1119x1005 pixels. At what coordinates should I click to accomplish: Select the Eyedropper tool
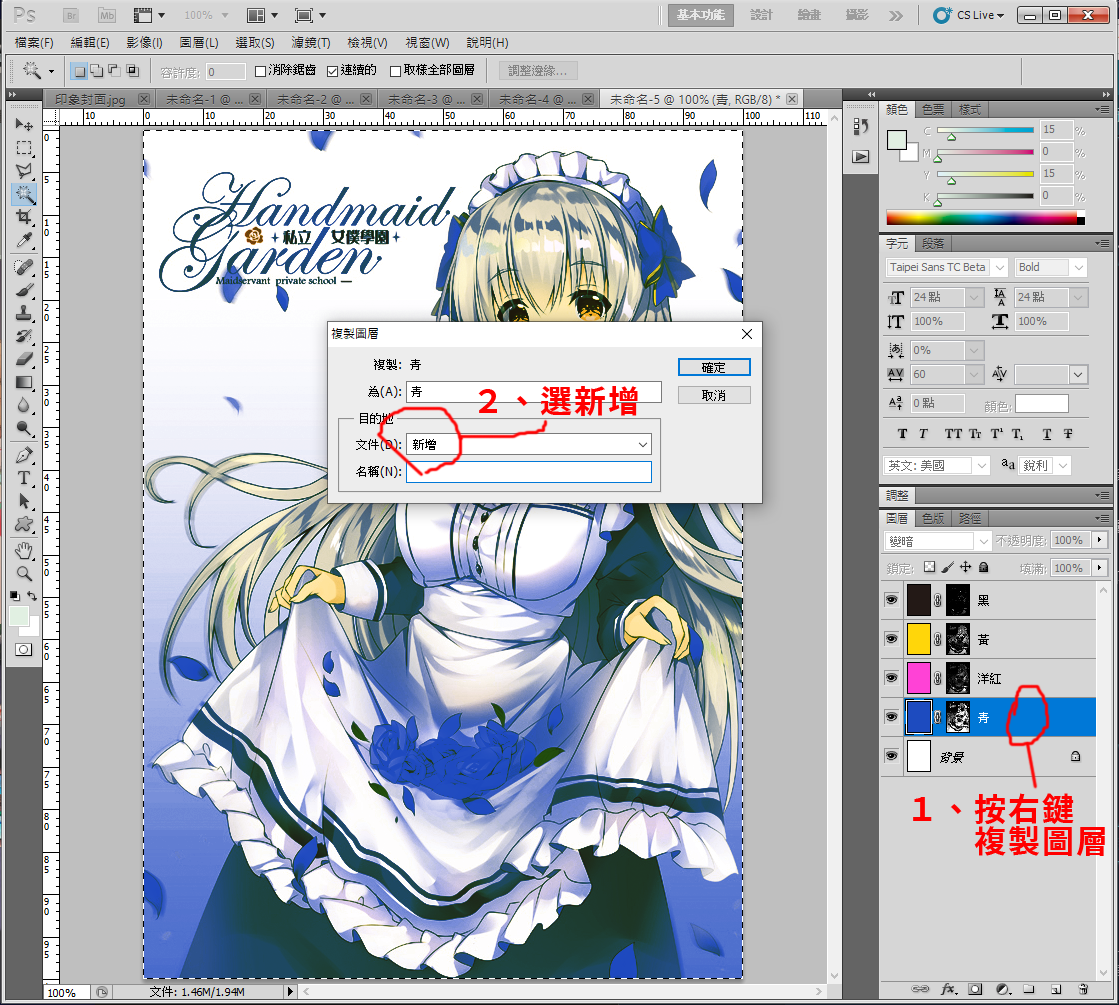24,241
